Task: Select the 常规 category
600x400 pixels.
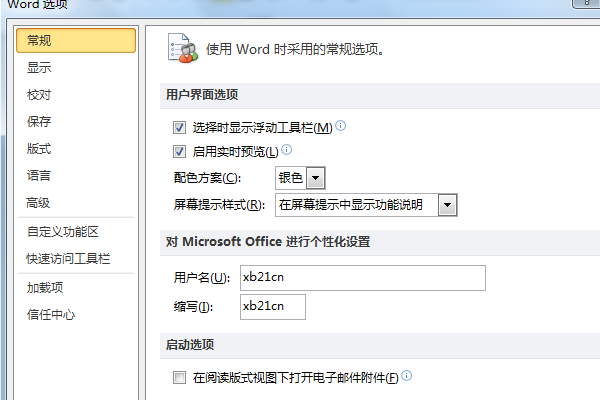Action: (x=76, y=40)
